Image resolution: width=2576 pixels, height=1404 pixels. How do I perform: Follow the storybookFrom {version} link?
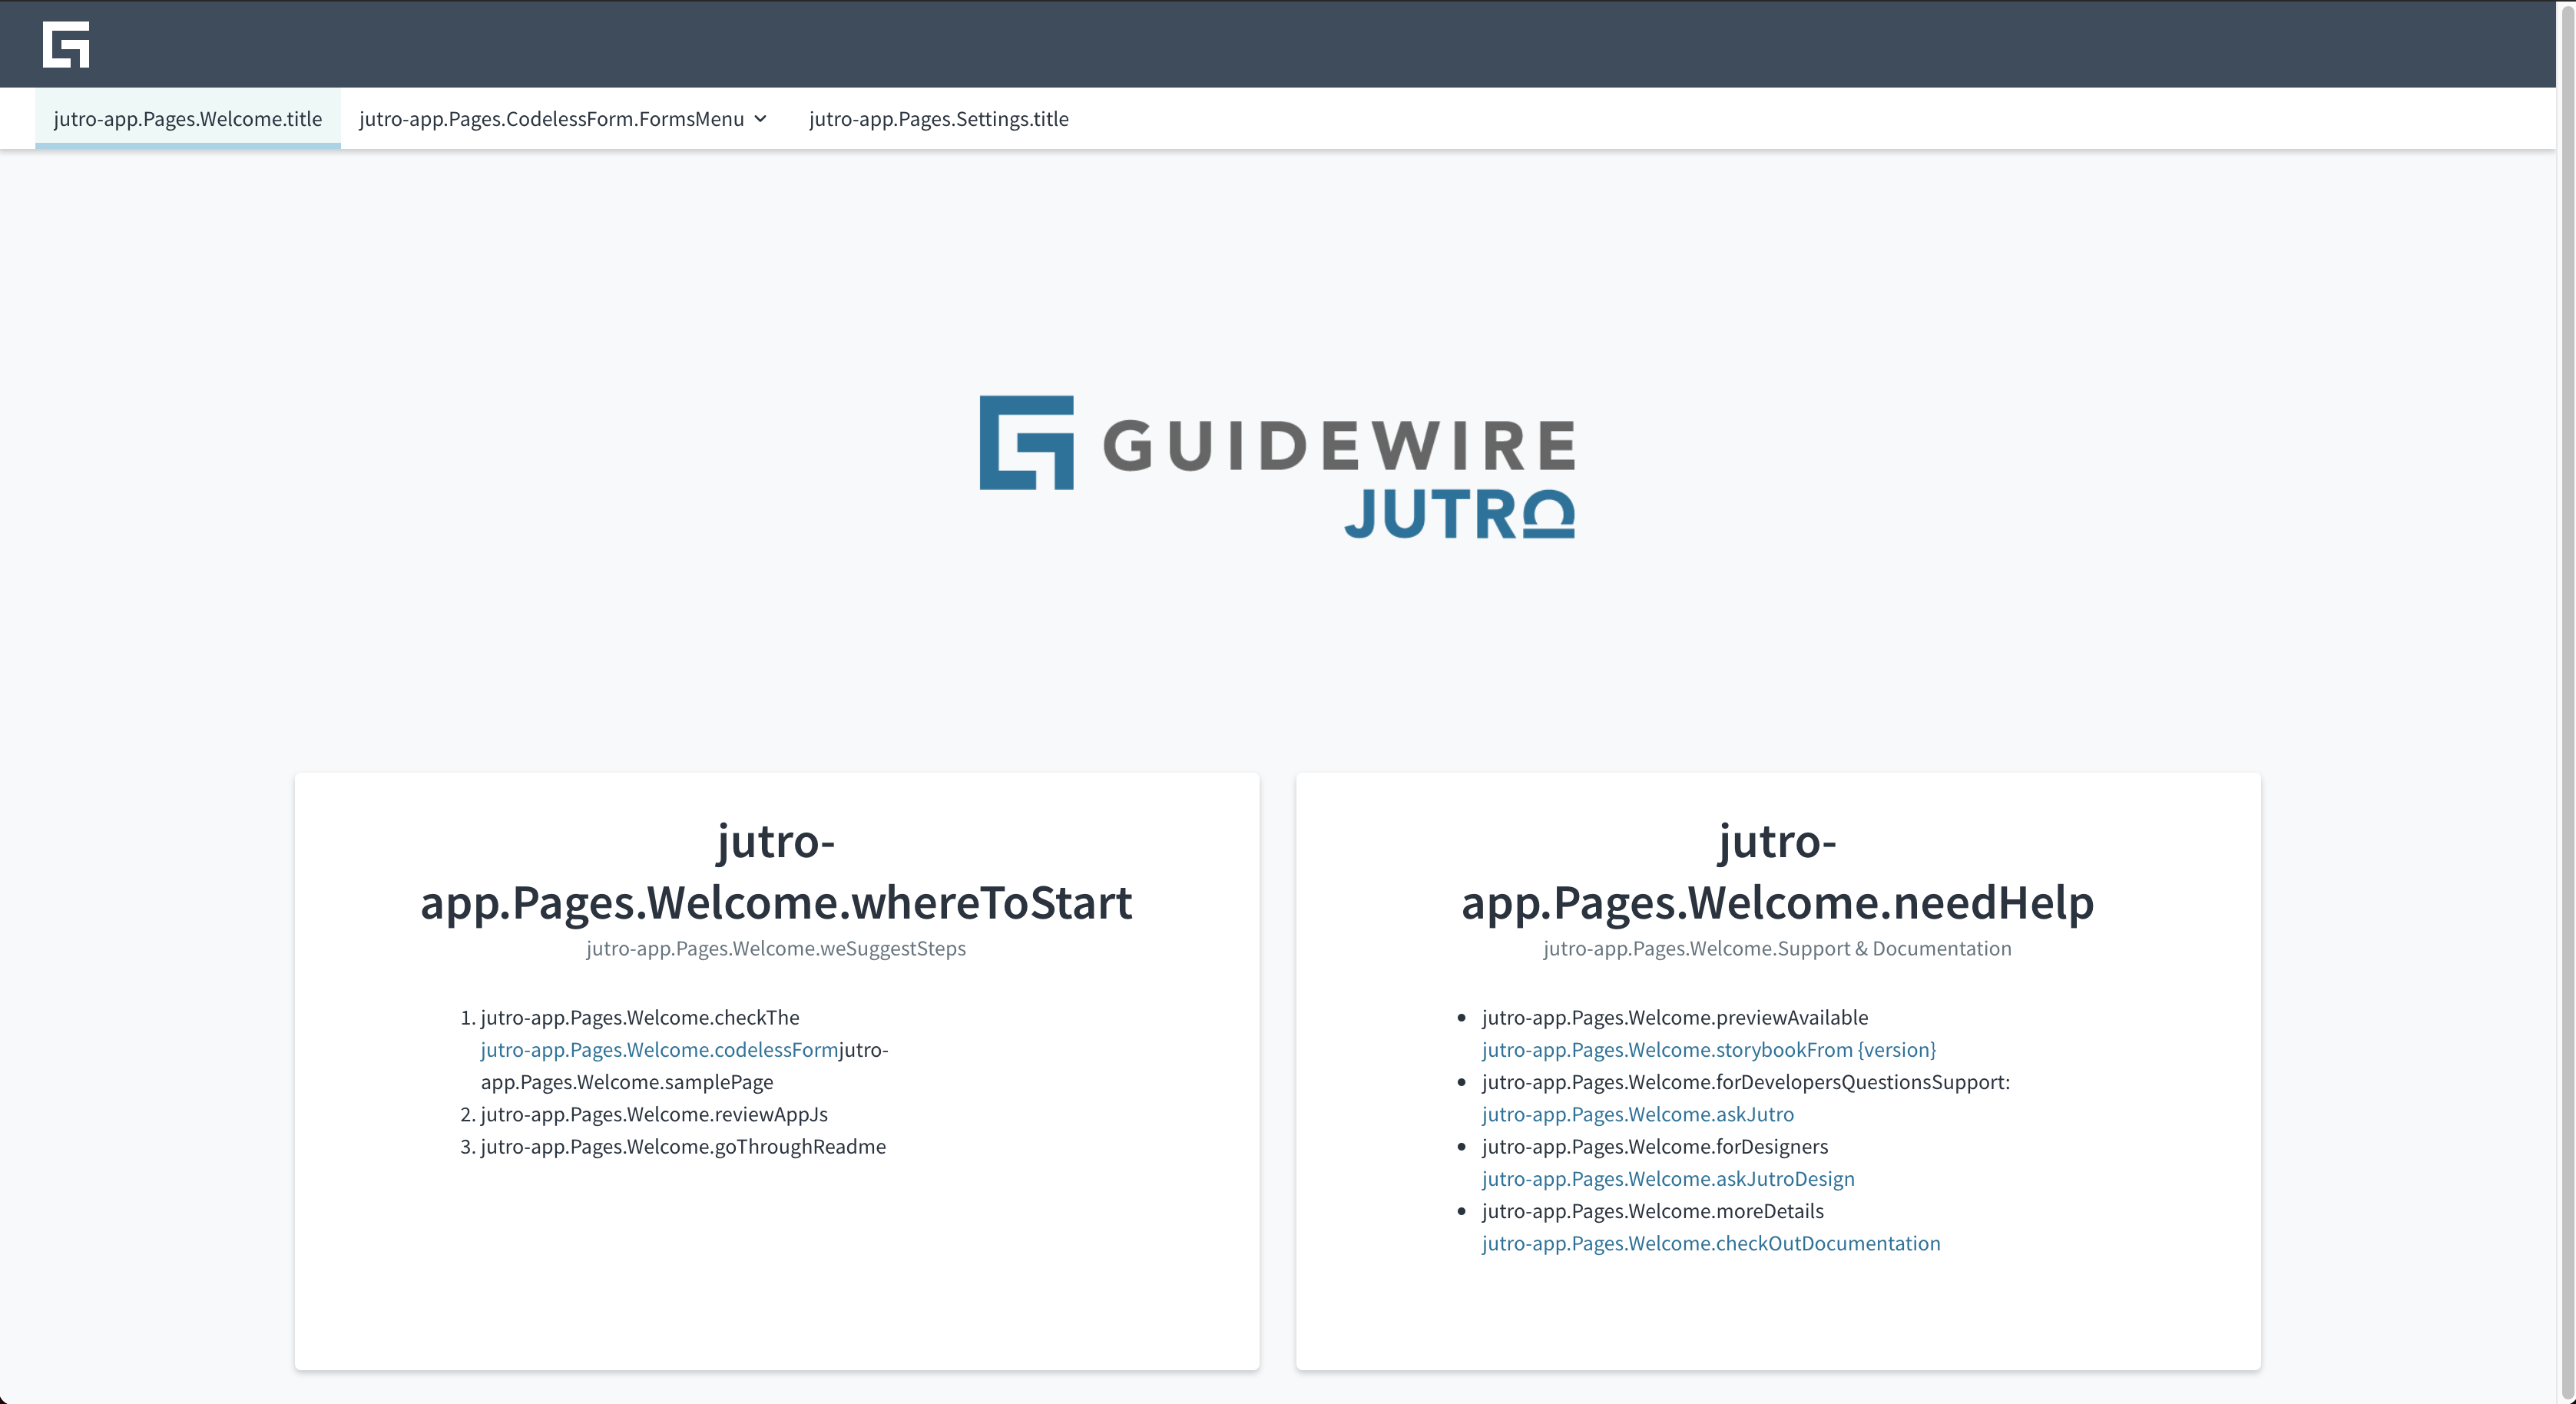(x=1708, y=1049)
